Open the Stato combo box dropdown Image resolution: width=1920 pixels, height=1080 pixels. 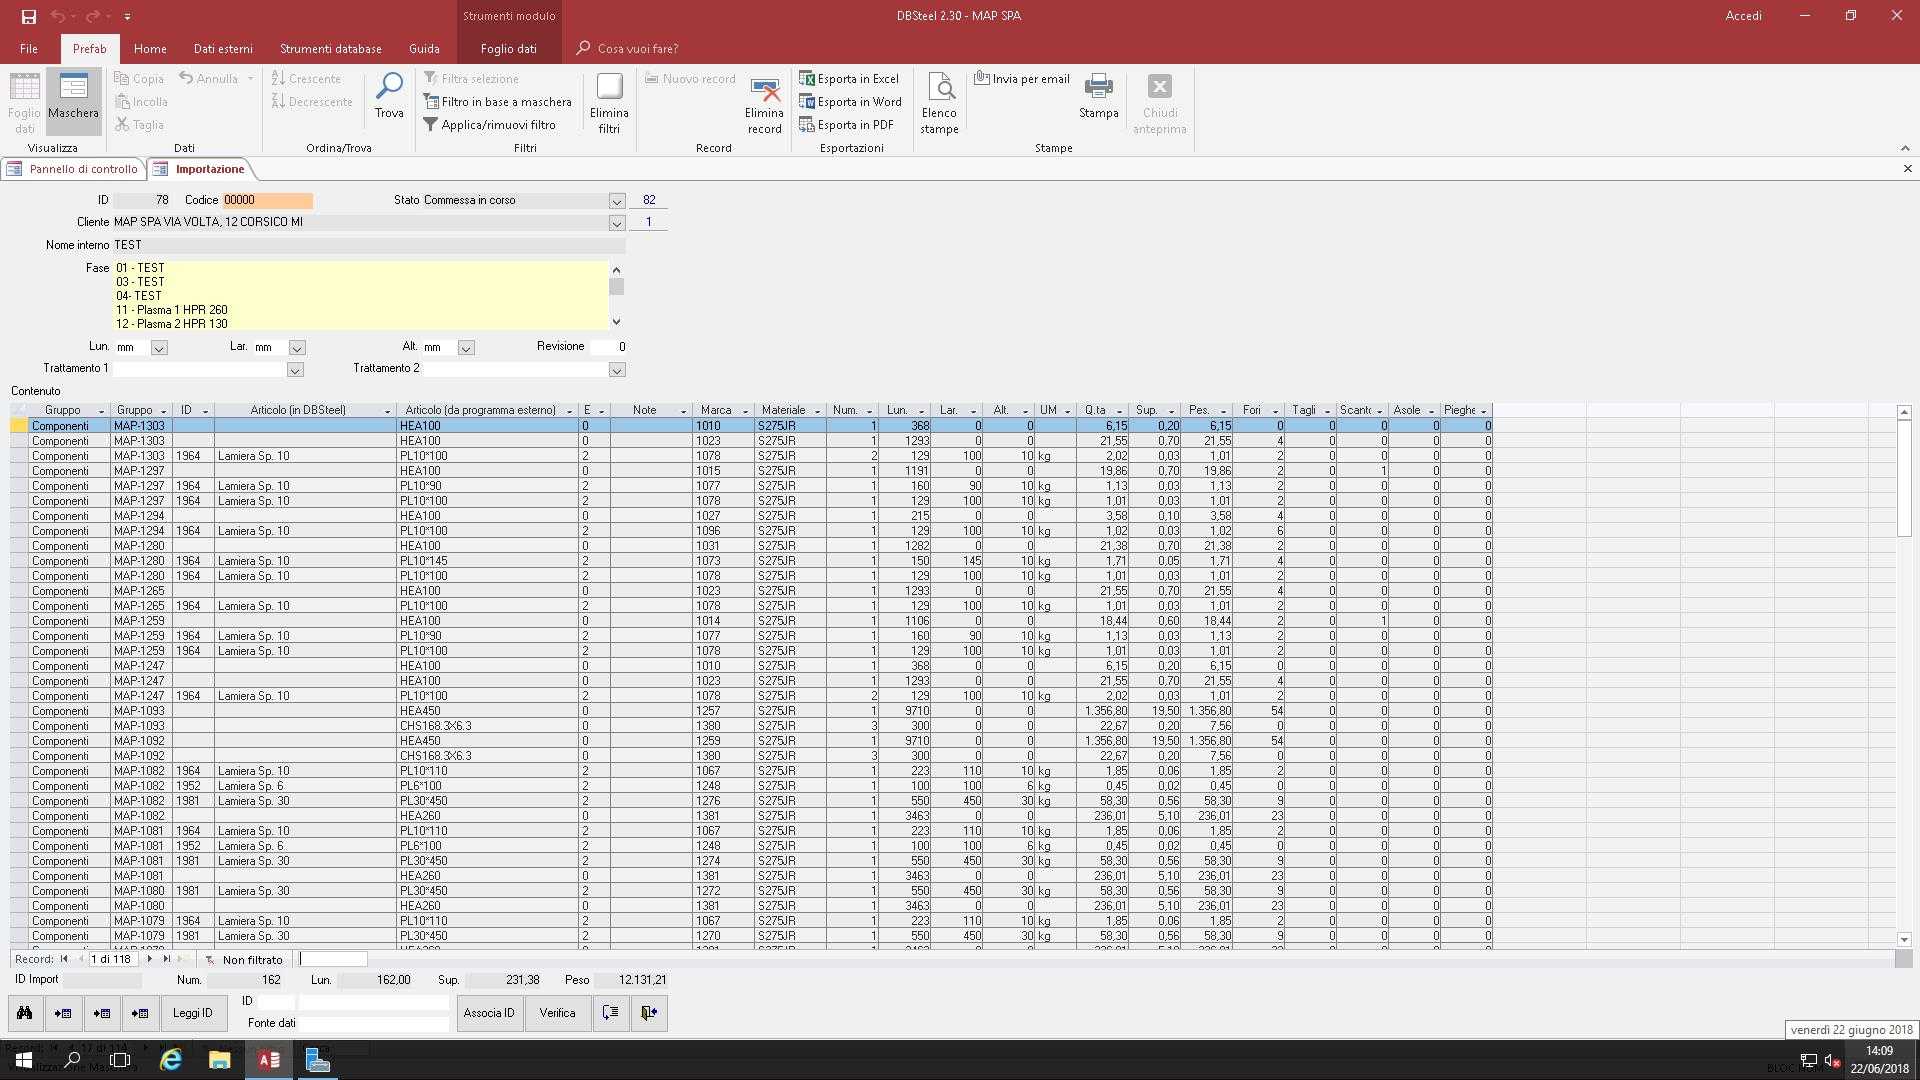tap(617, 201)
